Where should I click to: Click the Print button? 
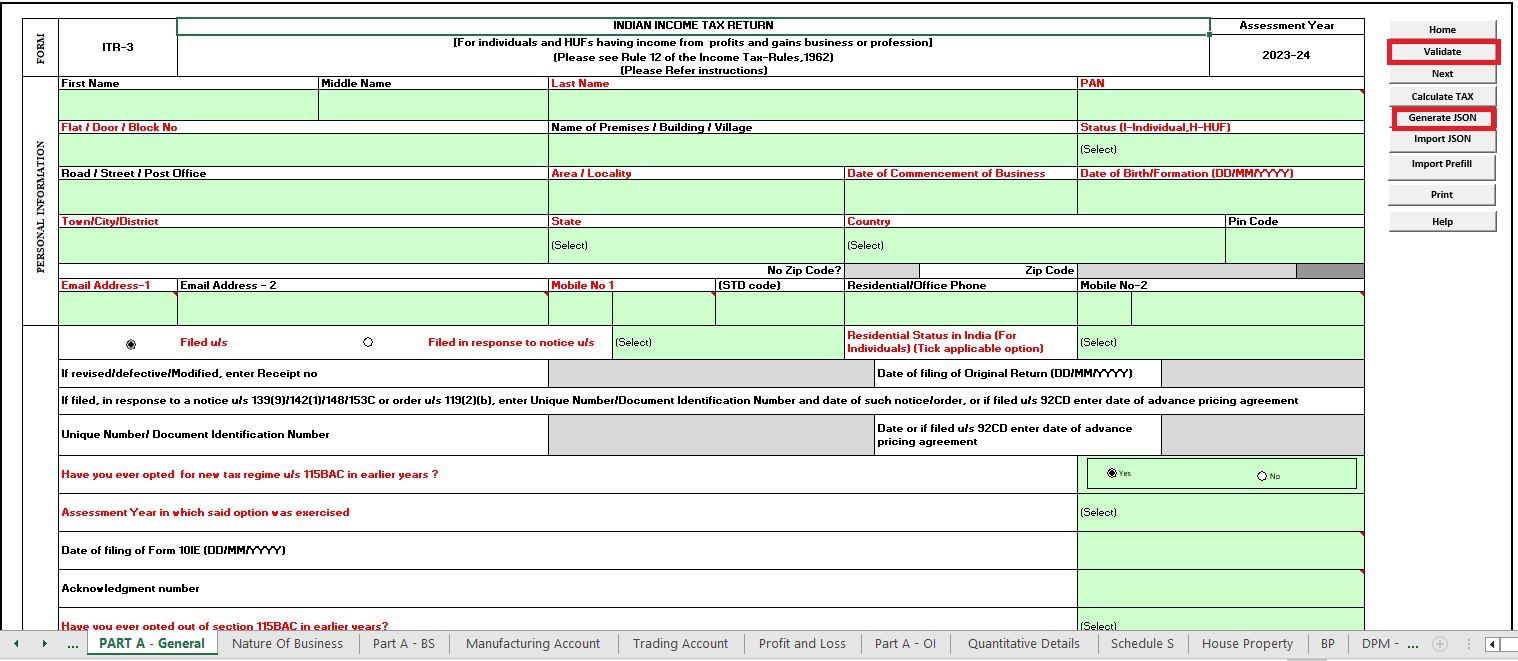pyautogui.click(x=1442, y=195)
